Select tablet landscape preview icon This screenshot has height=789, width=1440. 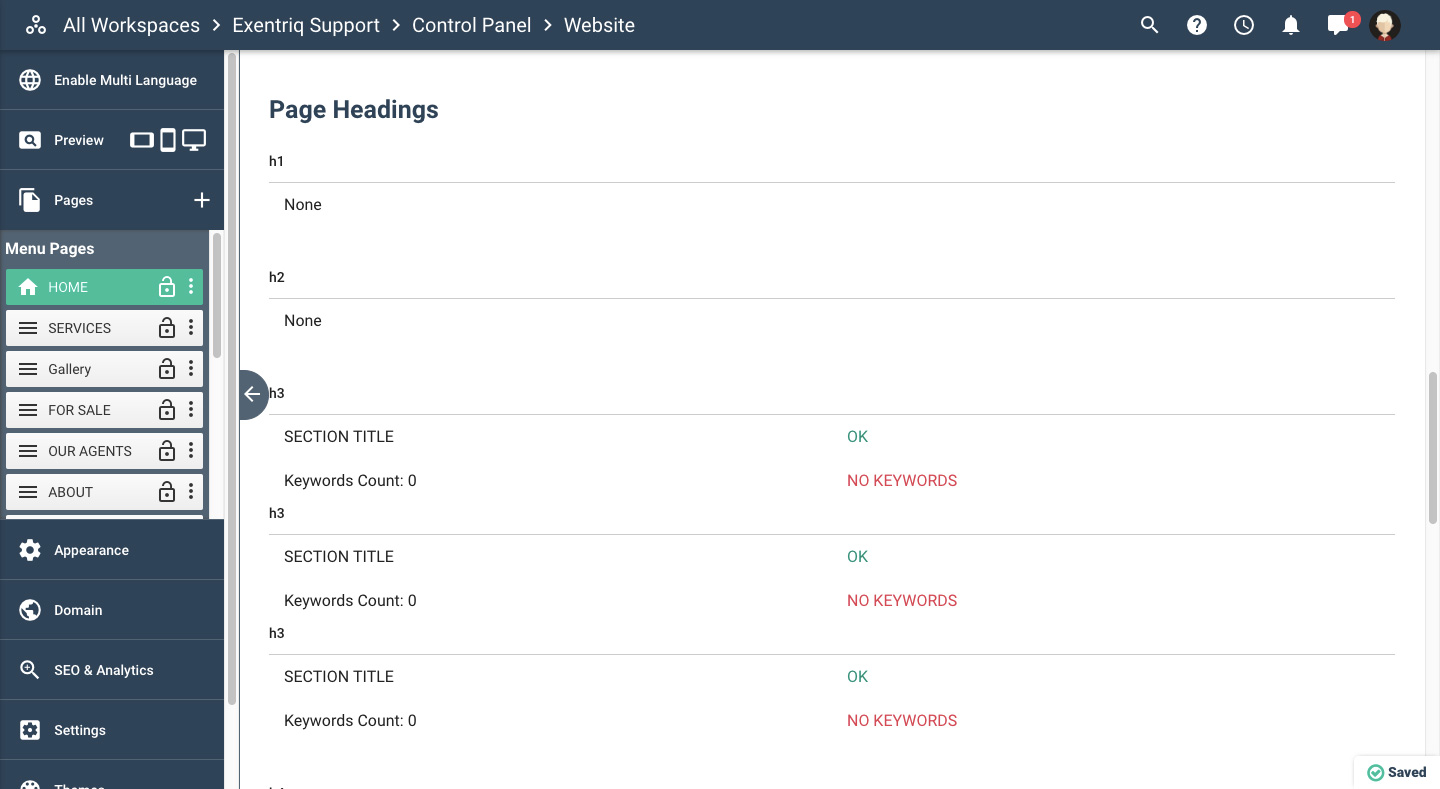[142, 140]
